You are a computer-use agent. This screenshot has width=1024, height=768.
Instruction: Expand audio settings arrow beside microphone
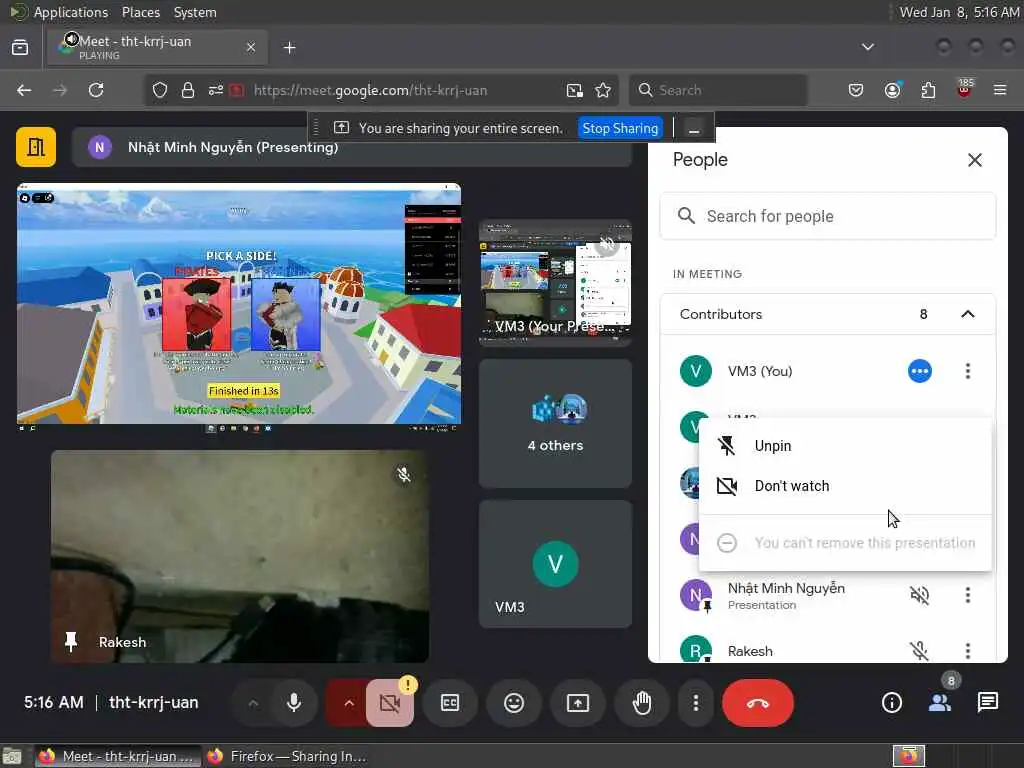point(253,703)
